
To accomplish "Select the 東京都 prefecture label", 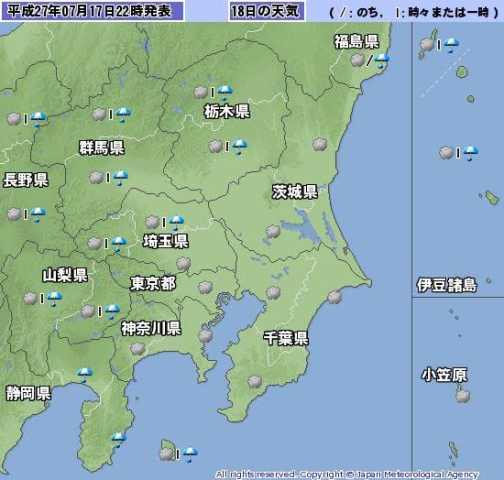I will click(x=153, y=283).
